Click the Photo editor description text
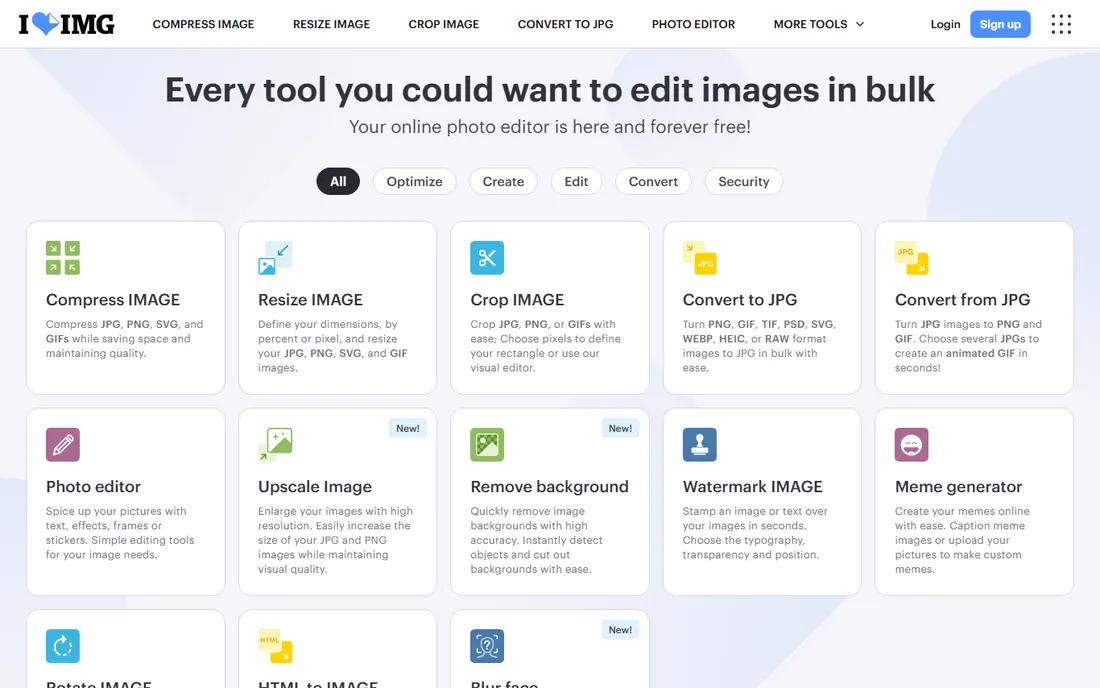The image size is (1100, 688). [120, 533]
